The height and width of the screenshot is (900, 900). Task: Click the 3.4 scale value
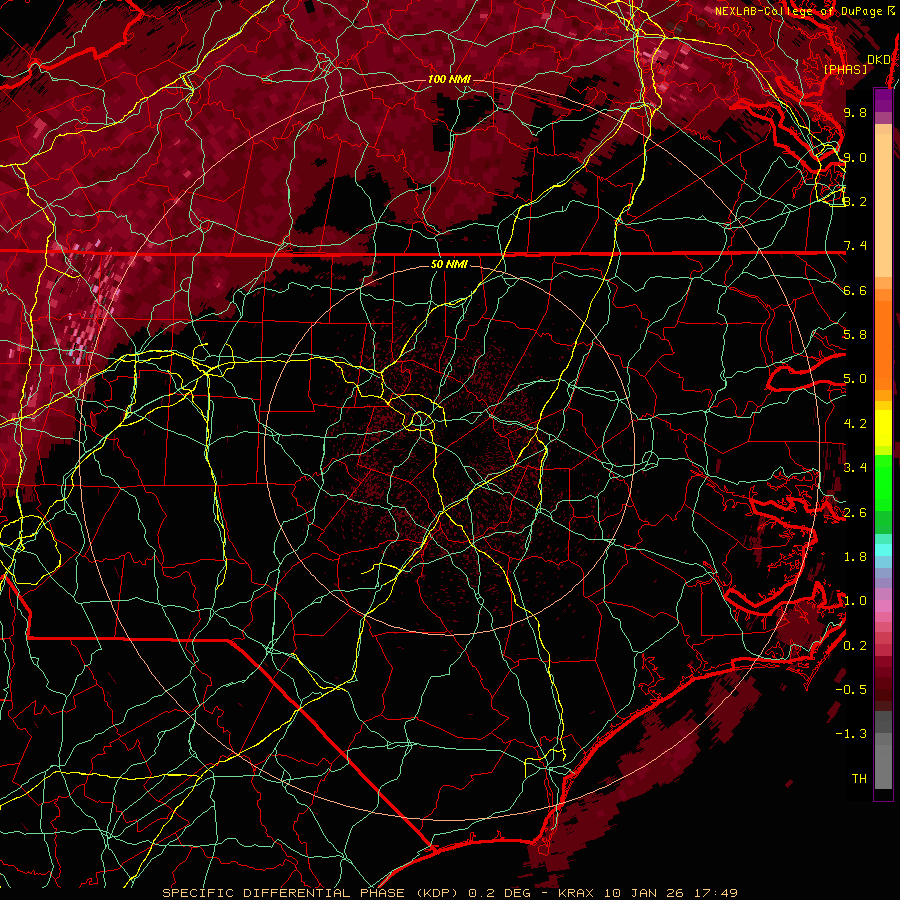coord(855,468)
